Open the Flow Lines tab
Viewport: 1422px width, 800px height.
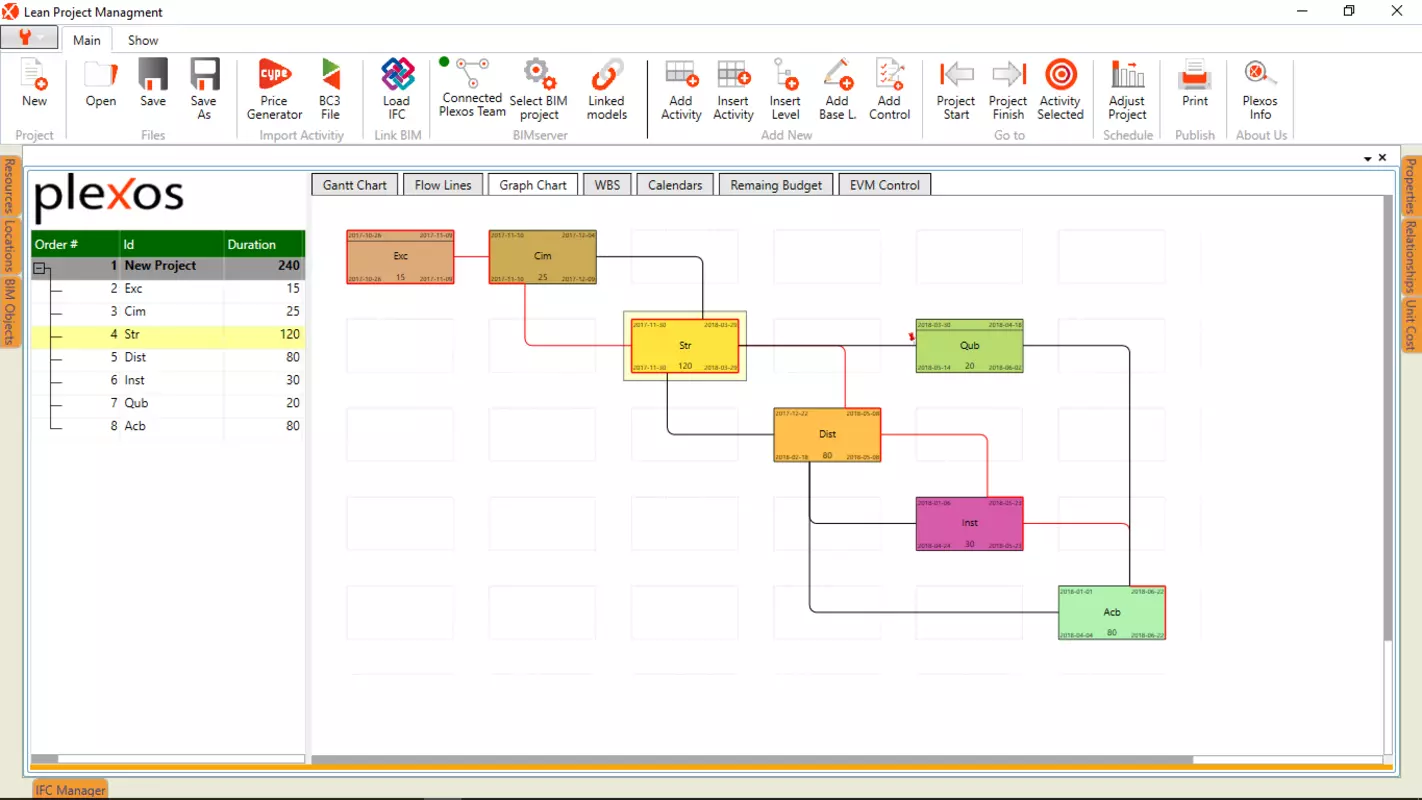pos(443,185)
